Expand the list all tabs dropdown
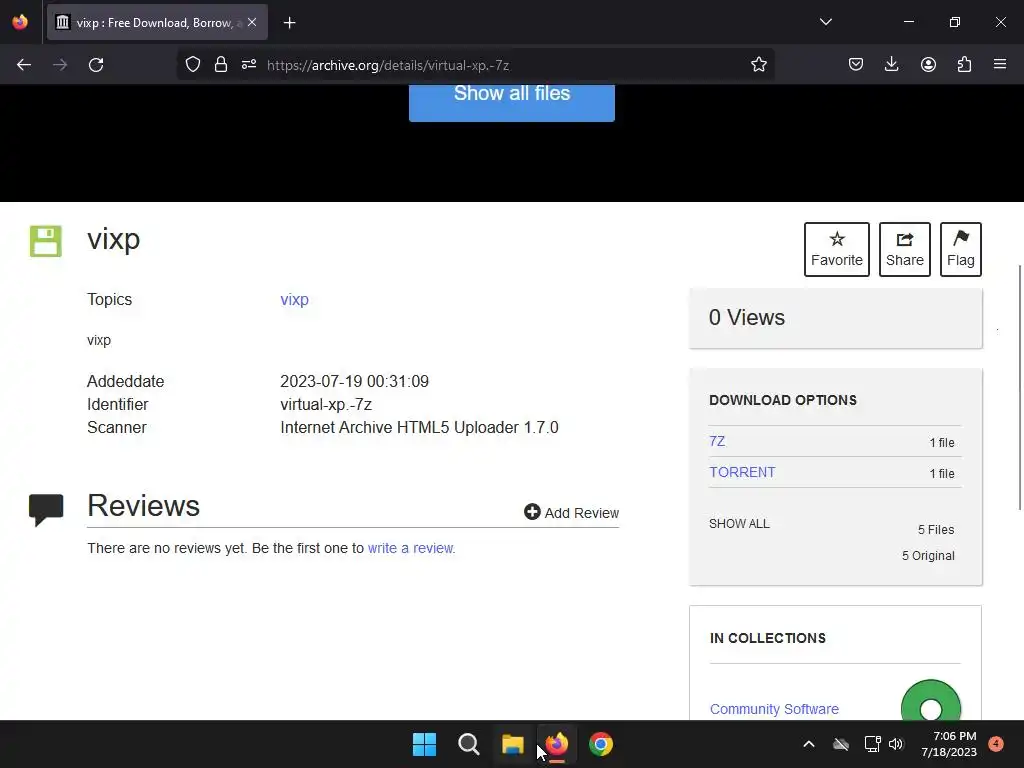The width and height of the screenshot is (1024, 768). [825, 22]
